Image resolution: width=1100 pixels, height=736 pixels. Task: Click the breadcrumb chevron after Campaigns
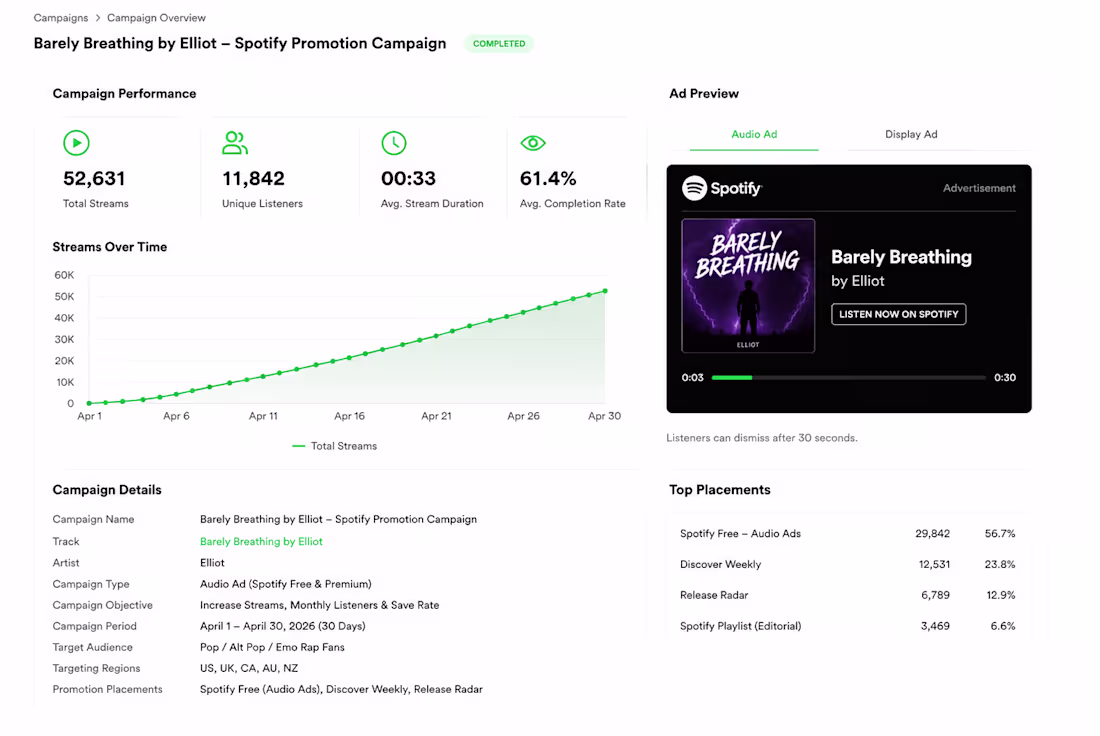tap(98, 18)
